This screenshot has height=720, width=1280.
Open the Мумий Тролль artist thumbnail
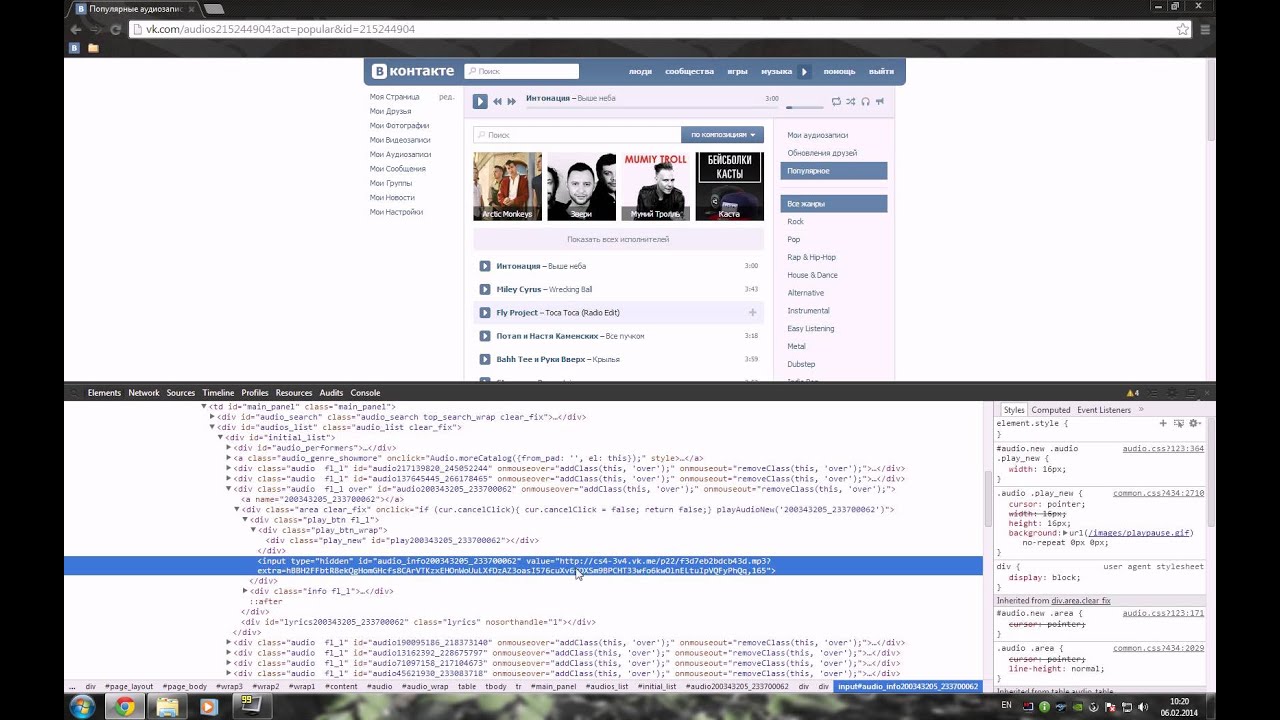click(x=655, y=186)
